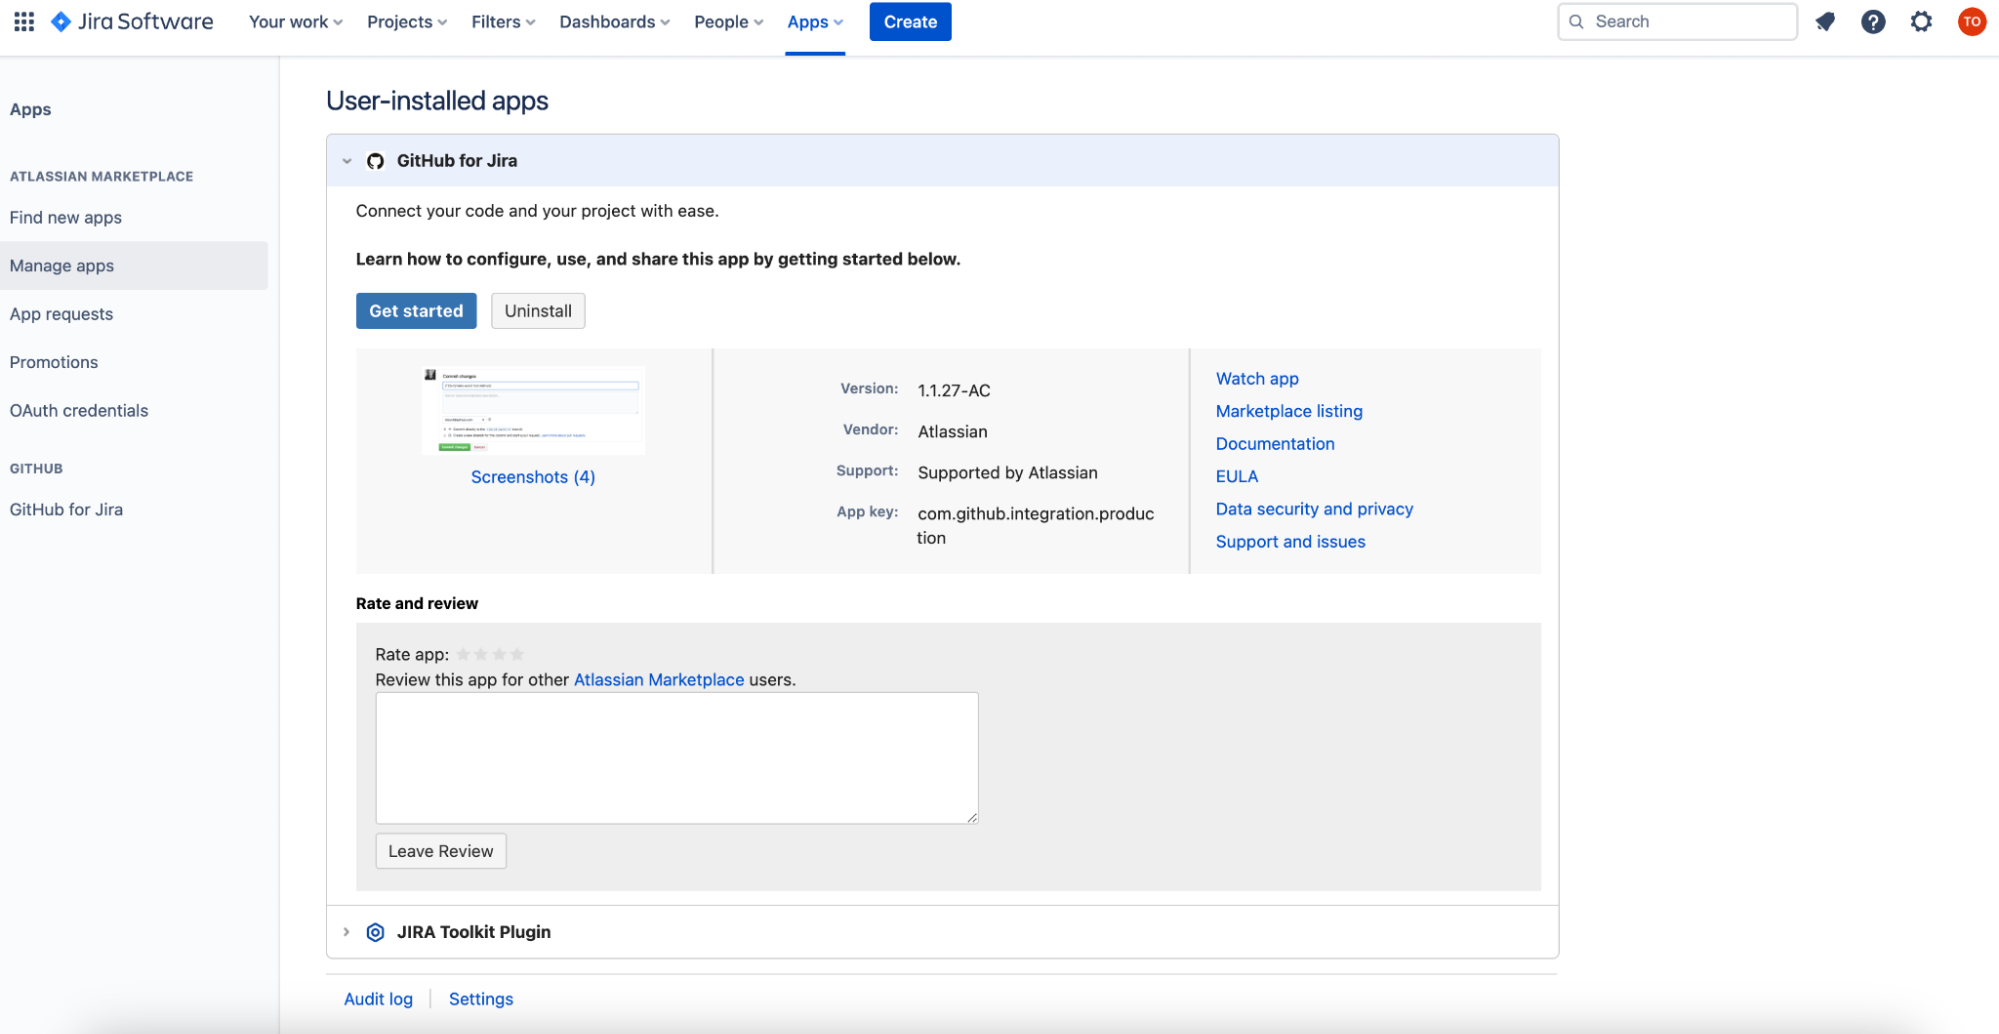The image size is (1999, 1034).
Task: Click the JIRA Toolkit Plugin hexagon icon
Action: [x=375, y=932]
